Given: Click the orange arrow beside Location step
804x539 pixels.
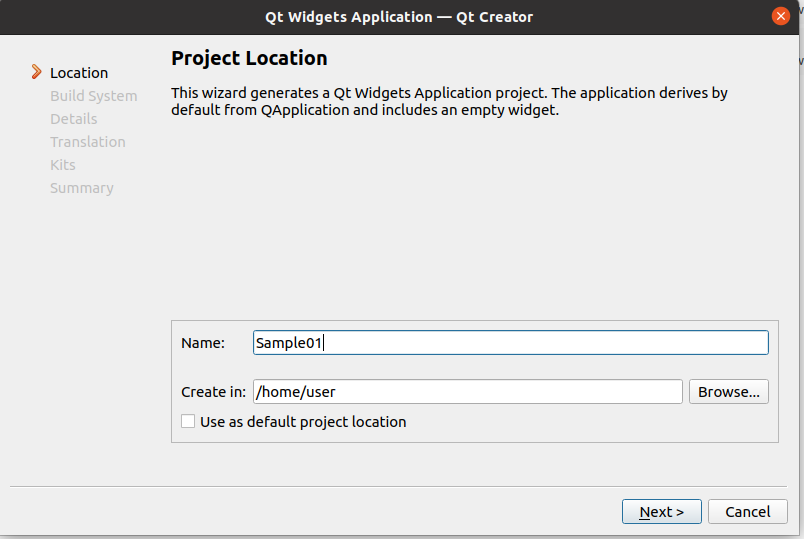Looking at the screenshot, I should click(x=37, y=72).
